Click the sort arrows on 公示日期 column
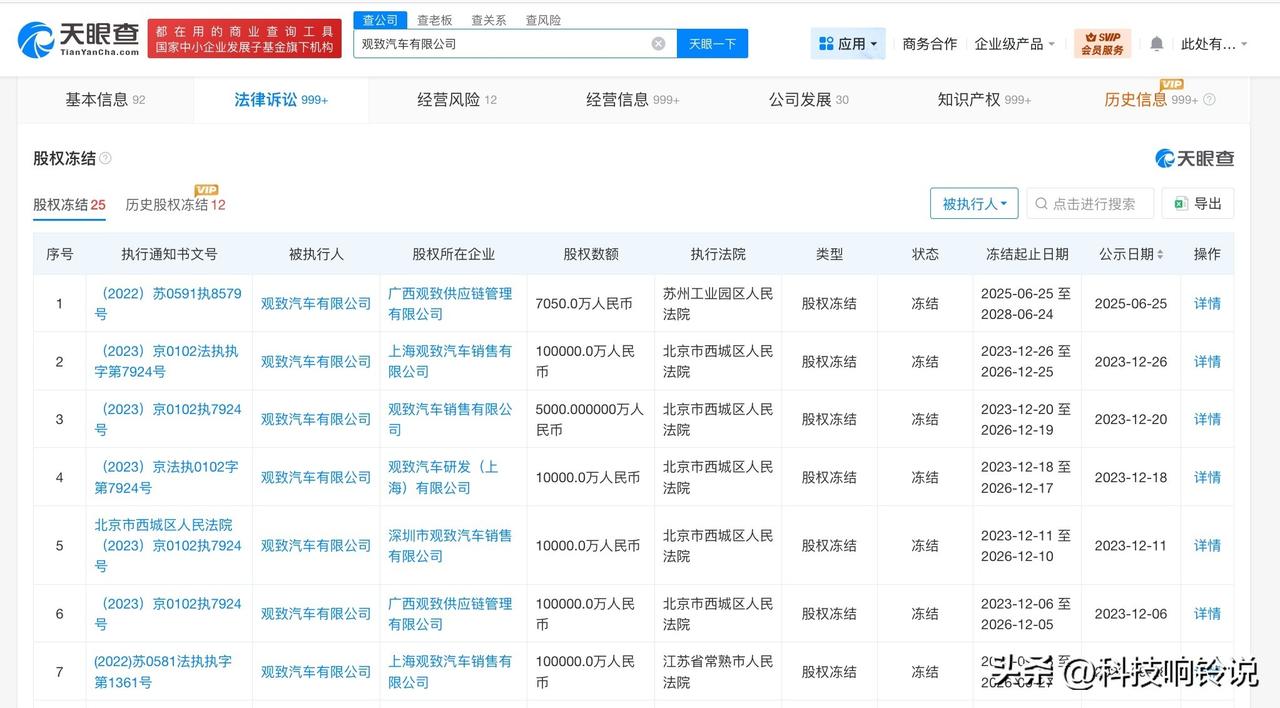The image size is (1280, 708). pyautogui.click(x=1160, y=255)
